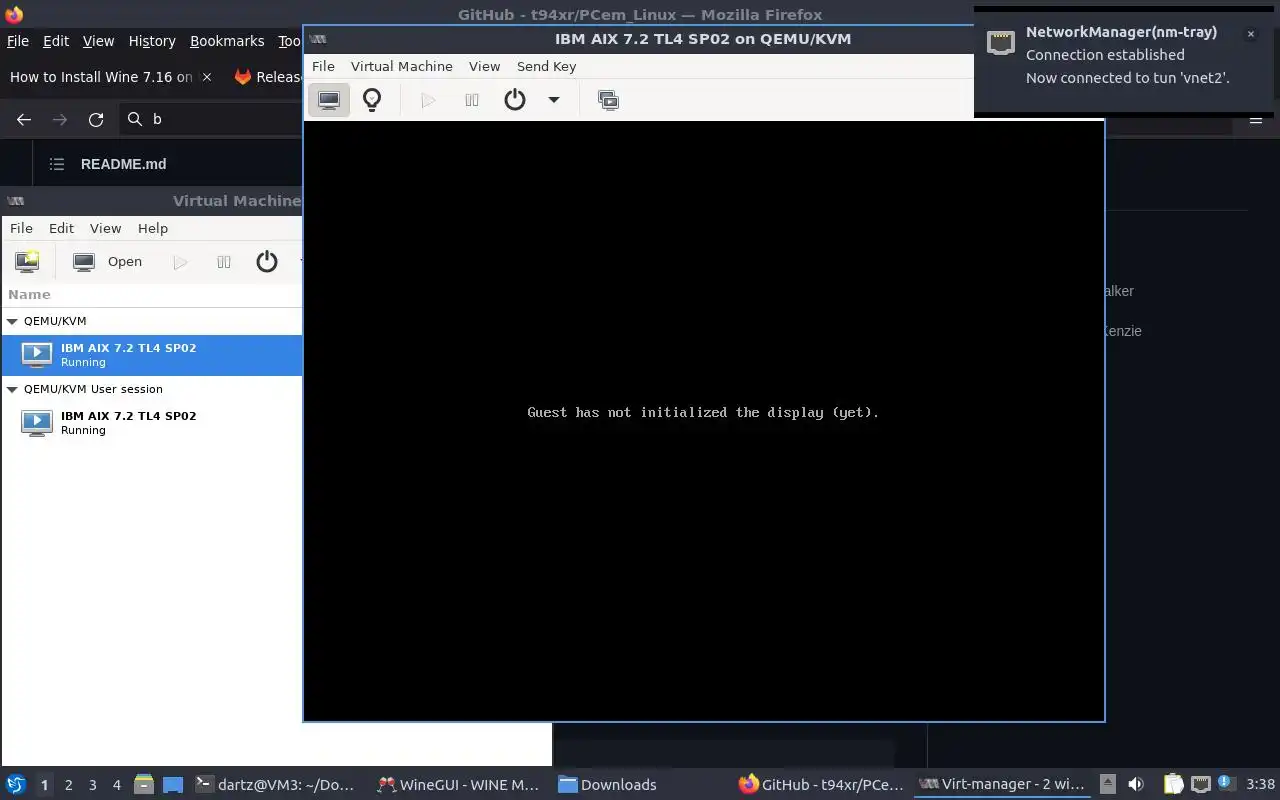Dismiss the NetworkManager notification
This screenshot has height=800, width=1280.
[1250, 34]
